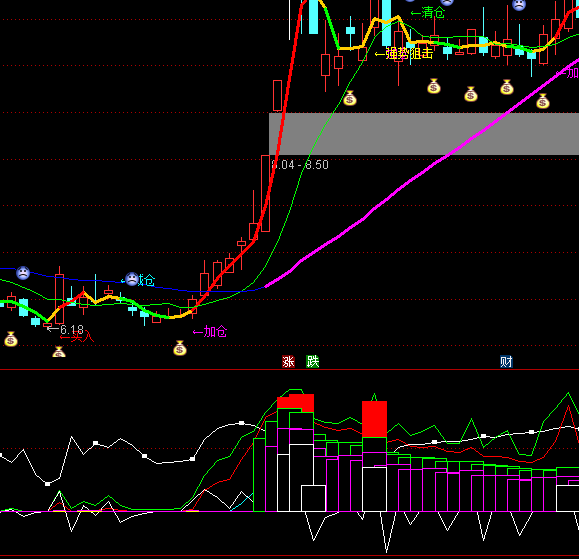Click the red 买入 signal text

point(77,337)
